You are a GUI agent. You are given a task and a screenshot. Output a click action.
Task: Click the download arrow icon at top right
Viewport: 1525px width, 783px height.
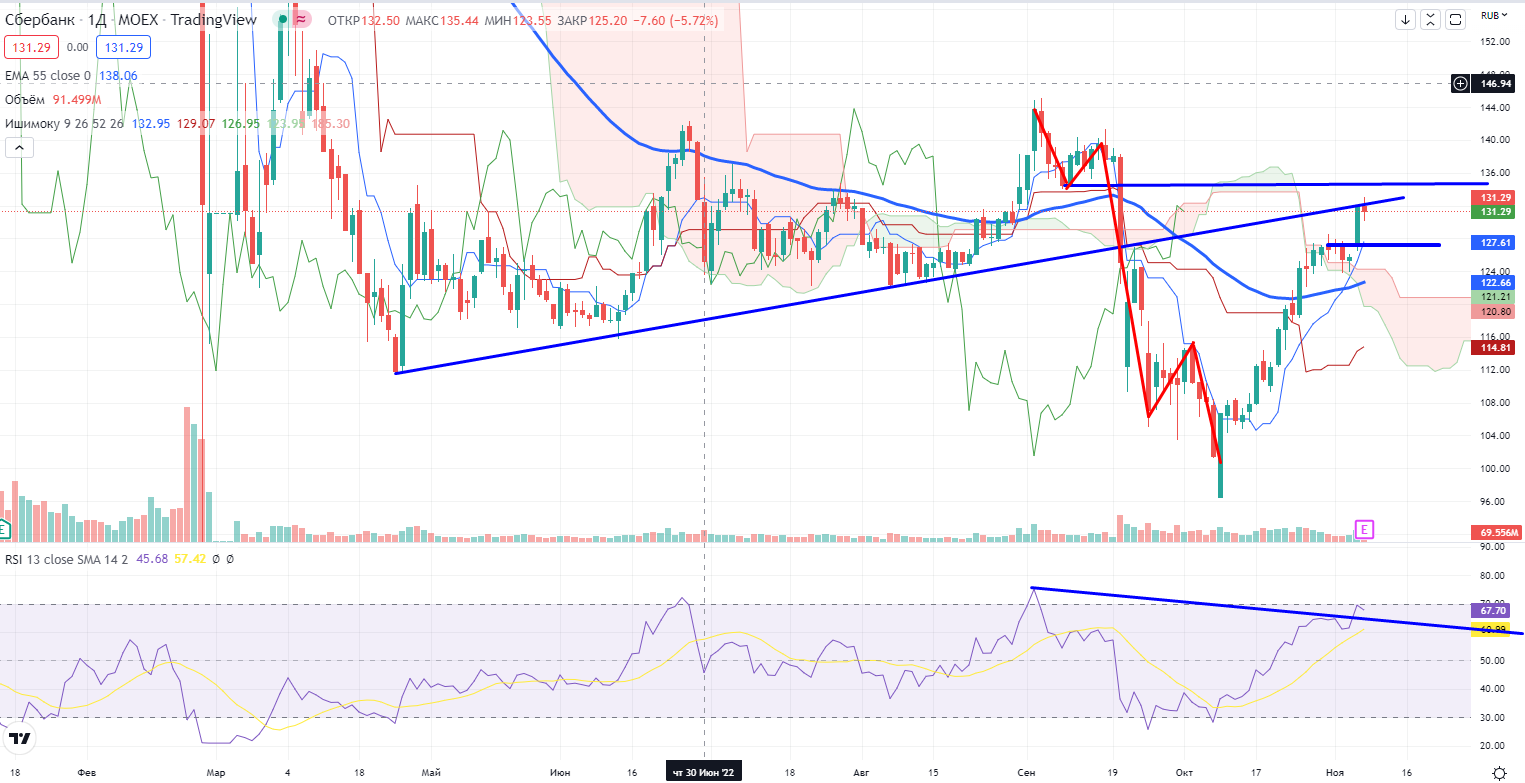click(x=1406, y=19)
